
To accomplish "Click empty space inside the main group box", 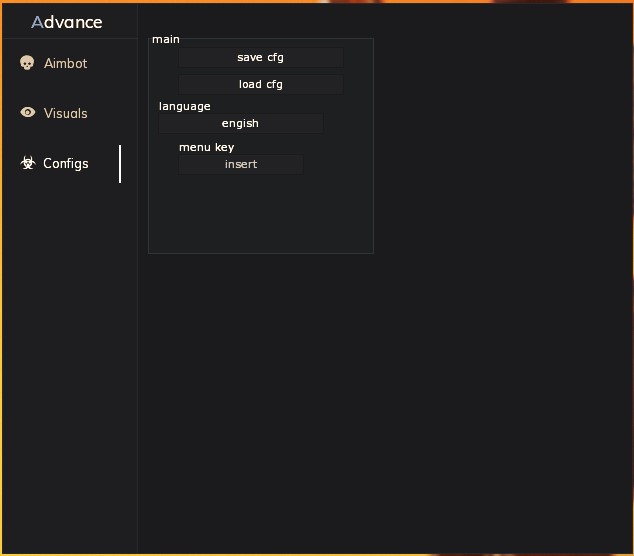I will click(x=260, y=215).
